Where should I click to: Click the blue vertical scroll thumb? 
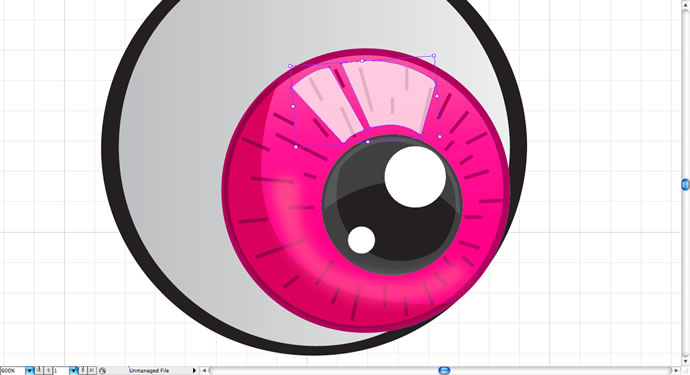686,184
